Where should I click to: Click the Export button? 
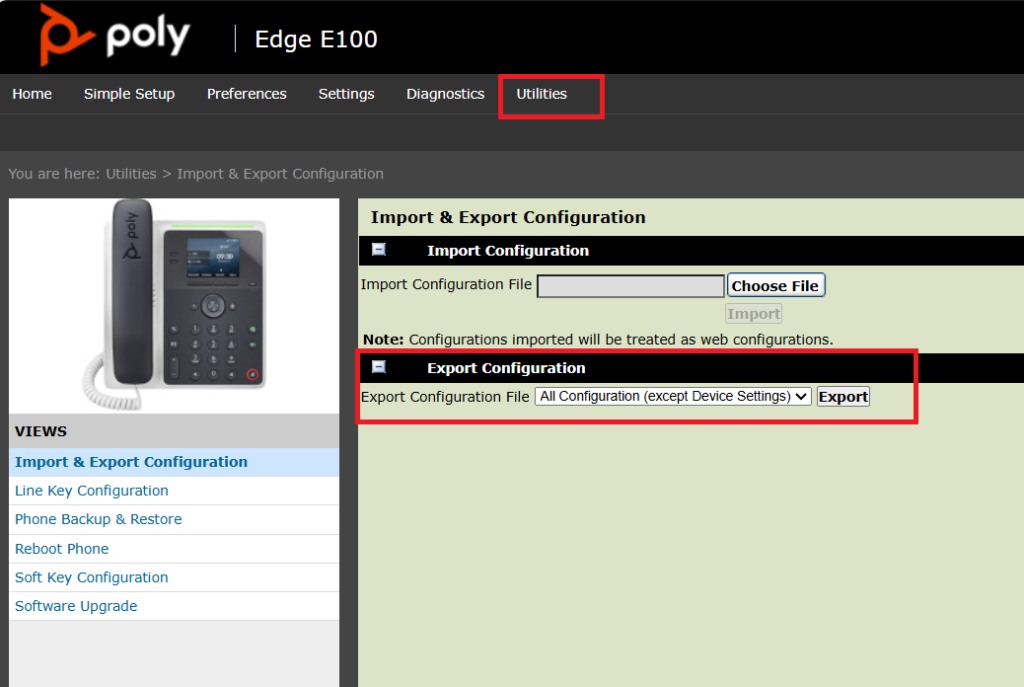click(x=843, y=397)
